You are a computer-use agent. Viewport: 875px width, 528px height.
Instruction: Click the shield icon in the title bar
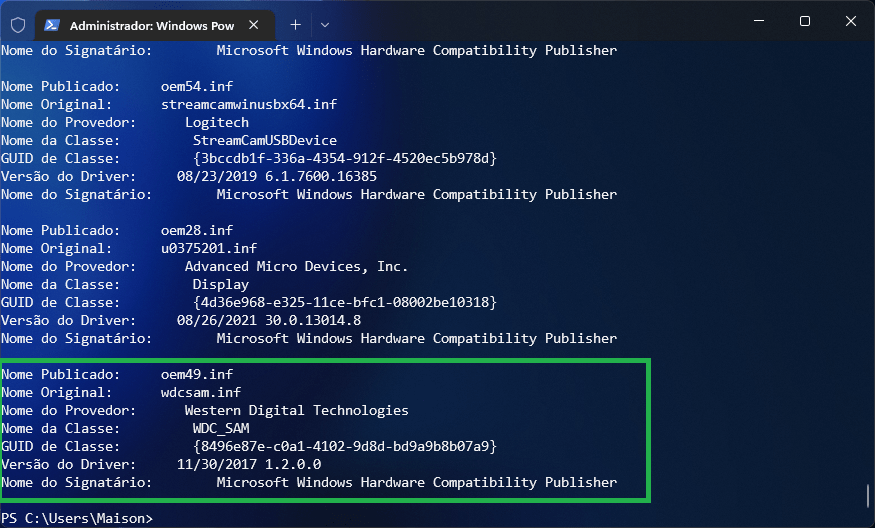click(18, 25)
